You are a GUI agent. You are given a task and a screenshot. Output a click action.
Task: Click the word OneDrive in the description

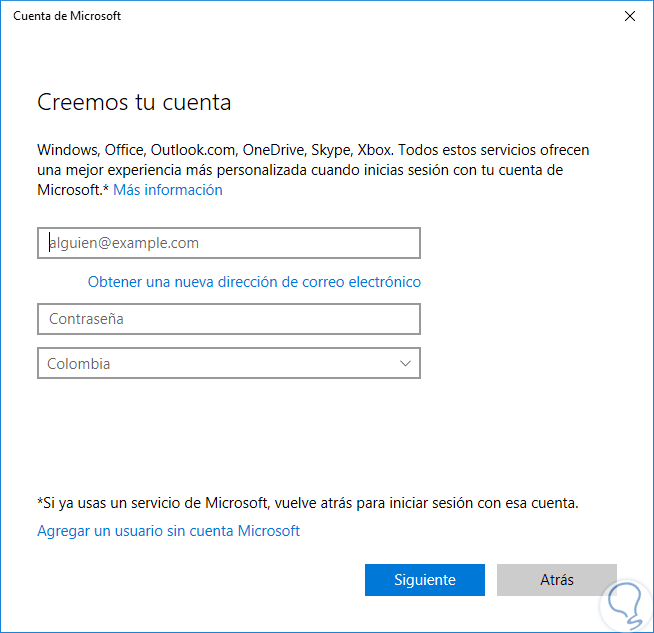point(272,150)
